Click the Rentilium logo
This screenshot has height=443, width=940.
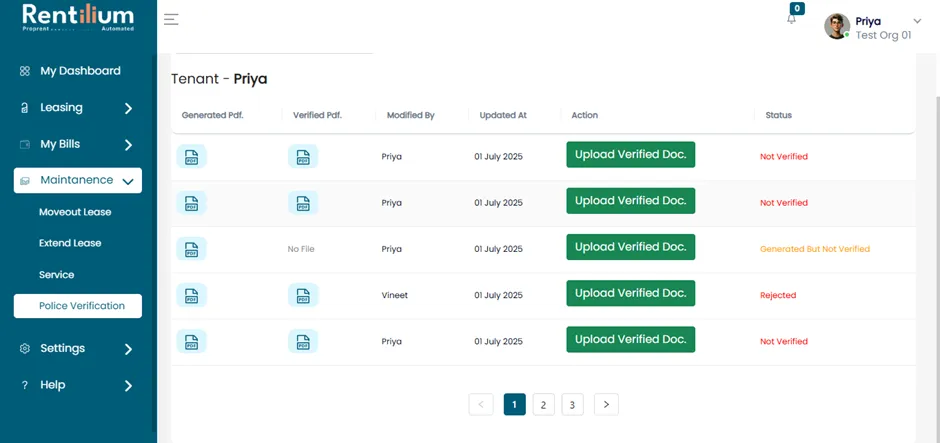[78, 17]
